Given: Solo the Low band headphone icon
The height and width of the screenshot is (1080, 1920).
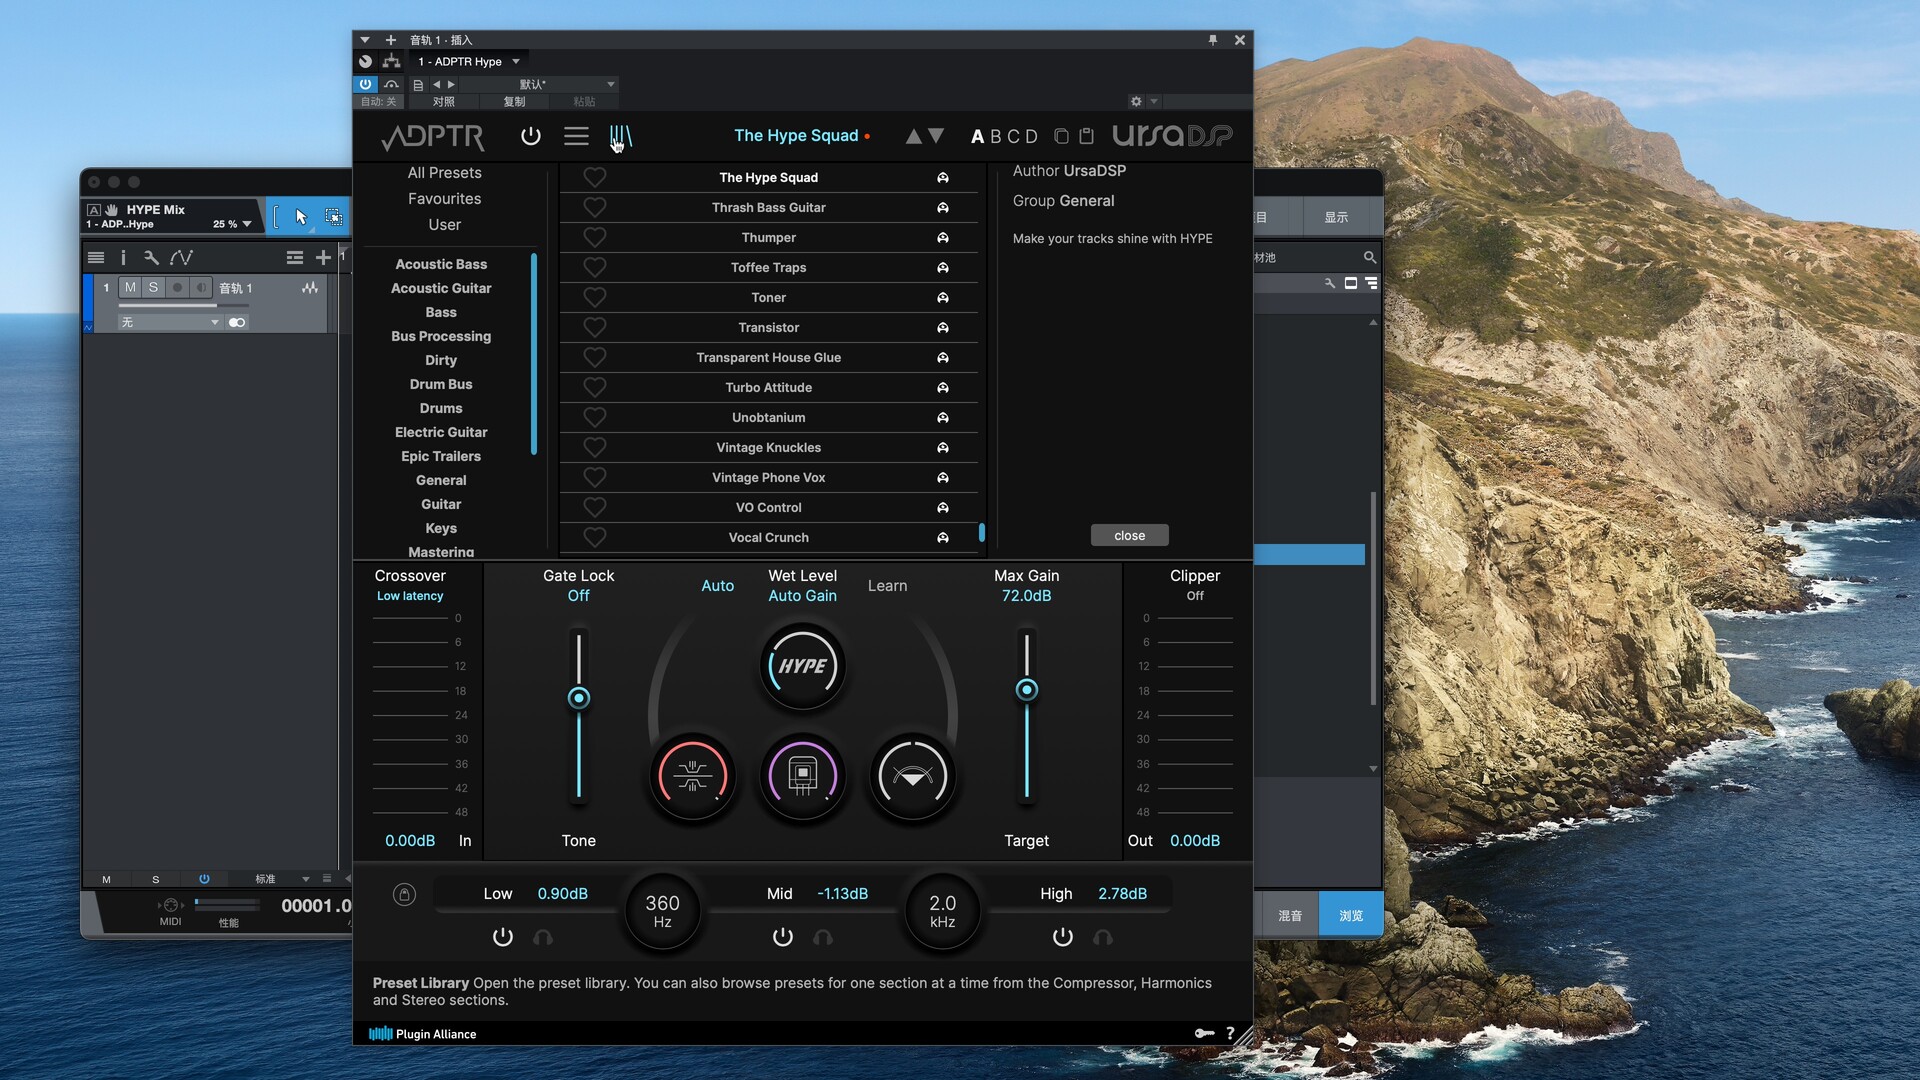Looking at the screenshot, I should [543, 937].
